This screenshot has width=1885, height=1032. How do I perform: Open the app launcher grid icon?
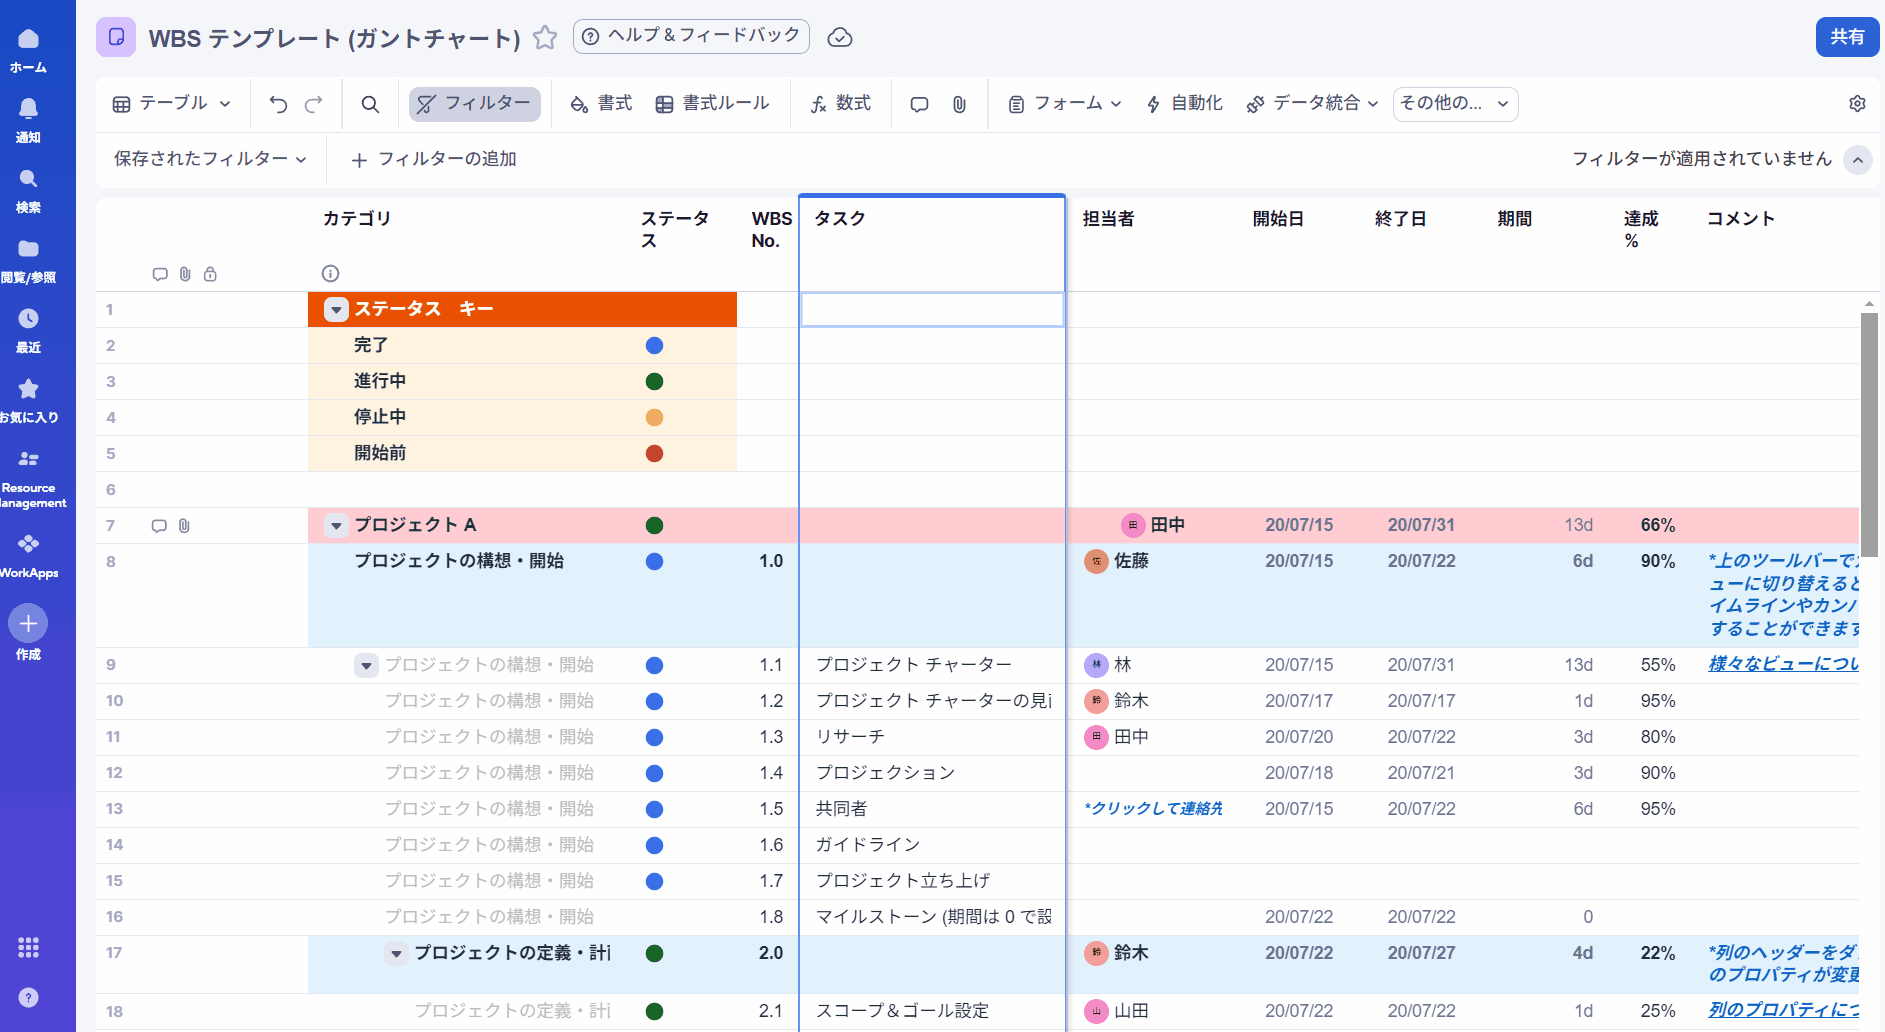[x=28, y=947]
